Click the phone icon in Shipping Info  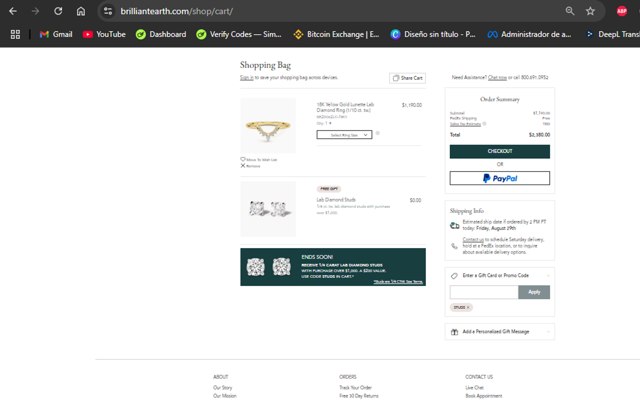point(454,246)
